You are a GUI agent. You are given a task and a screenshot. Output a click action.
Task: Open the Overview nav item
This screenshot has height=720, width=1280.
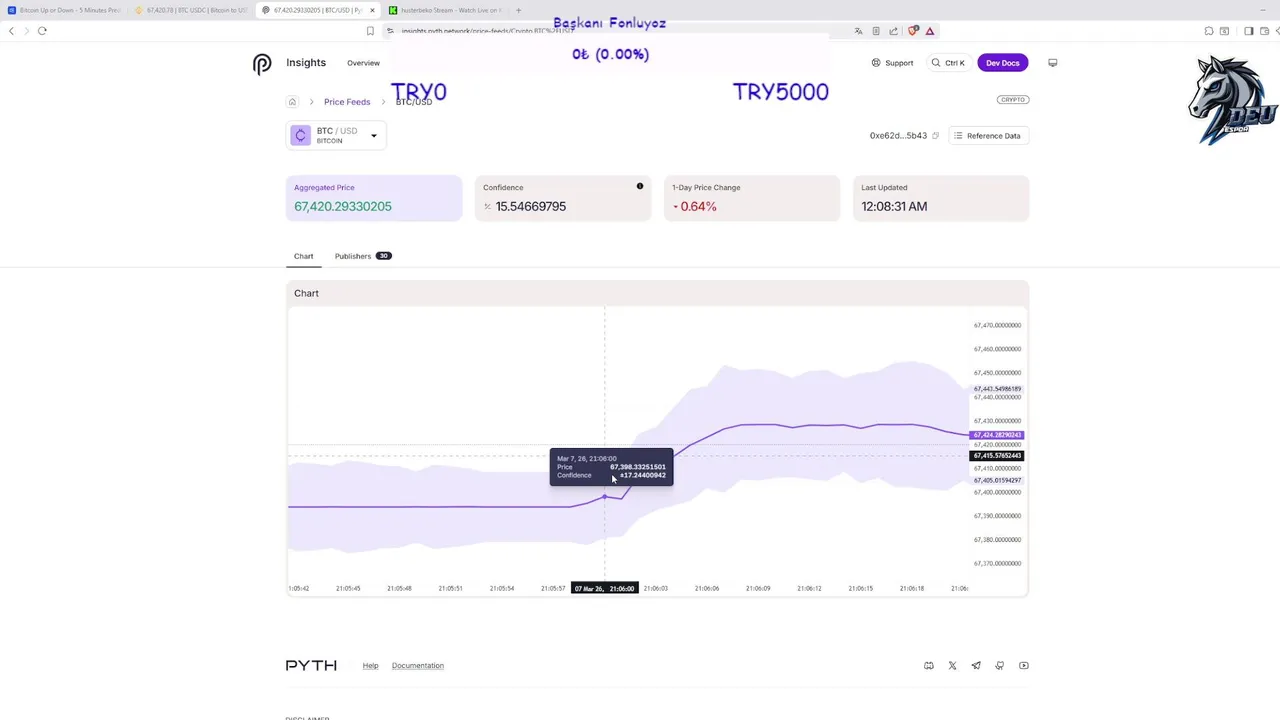click(x=363, y=63)
